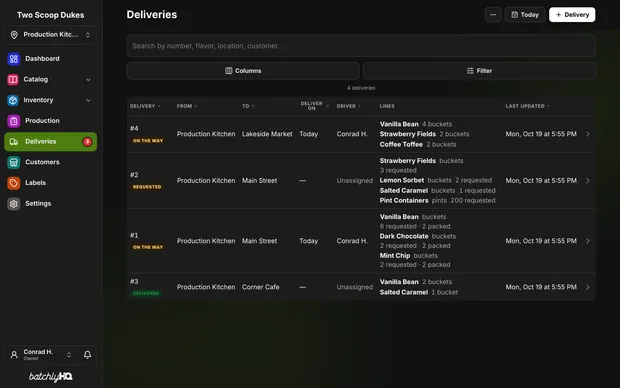The image size is (620, 388).
Task: Click the red badge on Deliveries
Action: click(87, 142)
